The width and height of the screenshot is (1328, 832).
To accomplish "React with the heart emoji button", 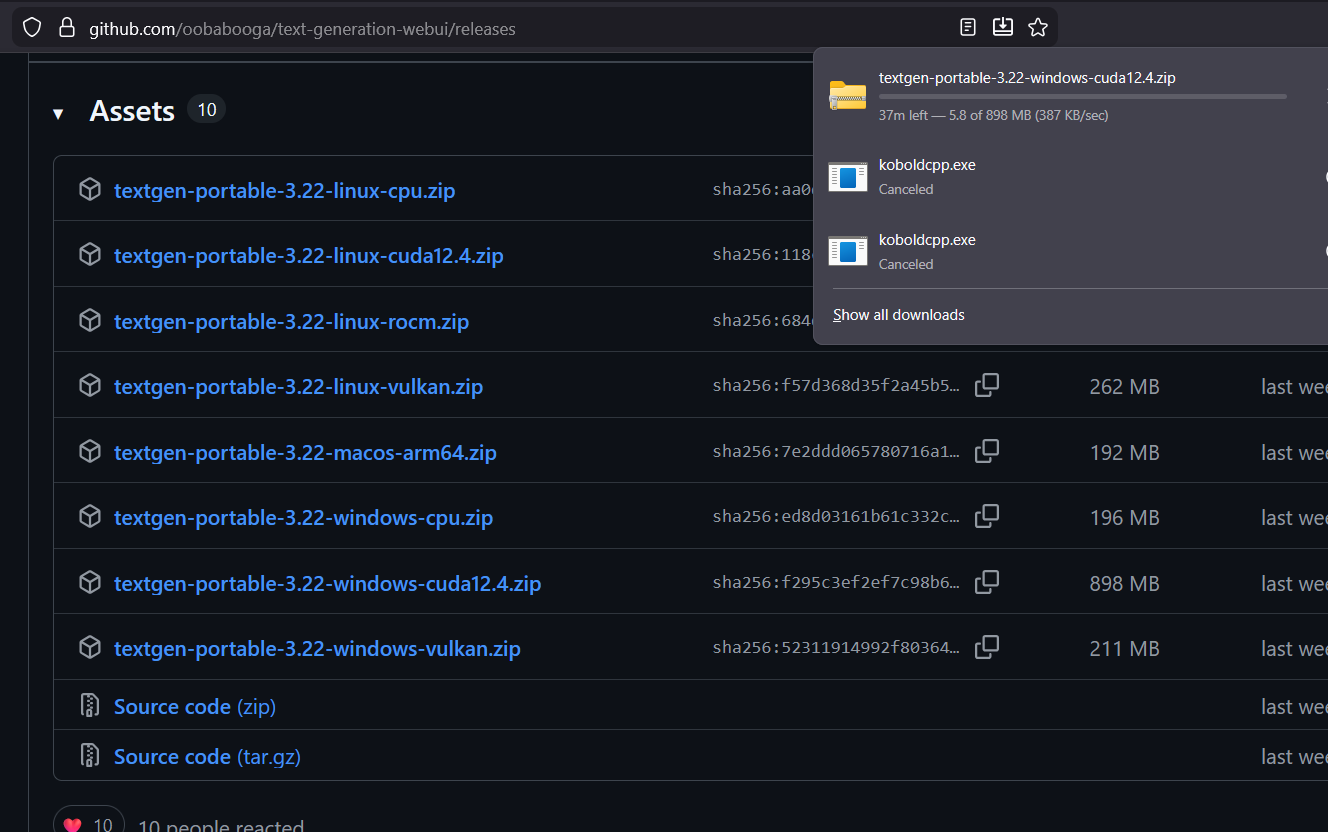I will coord(88,825).
